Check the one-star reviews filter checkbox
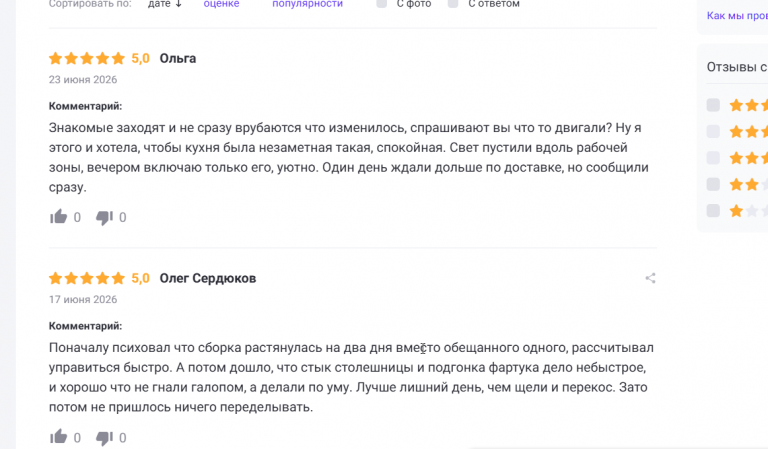This screenshot has height=449, width=768. tap(713, 211)
